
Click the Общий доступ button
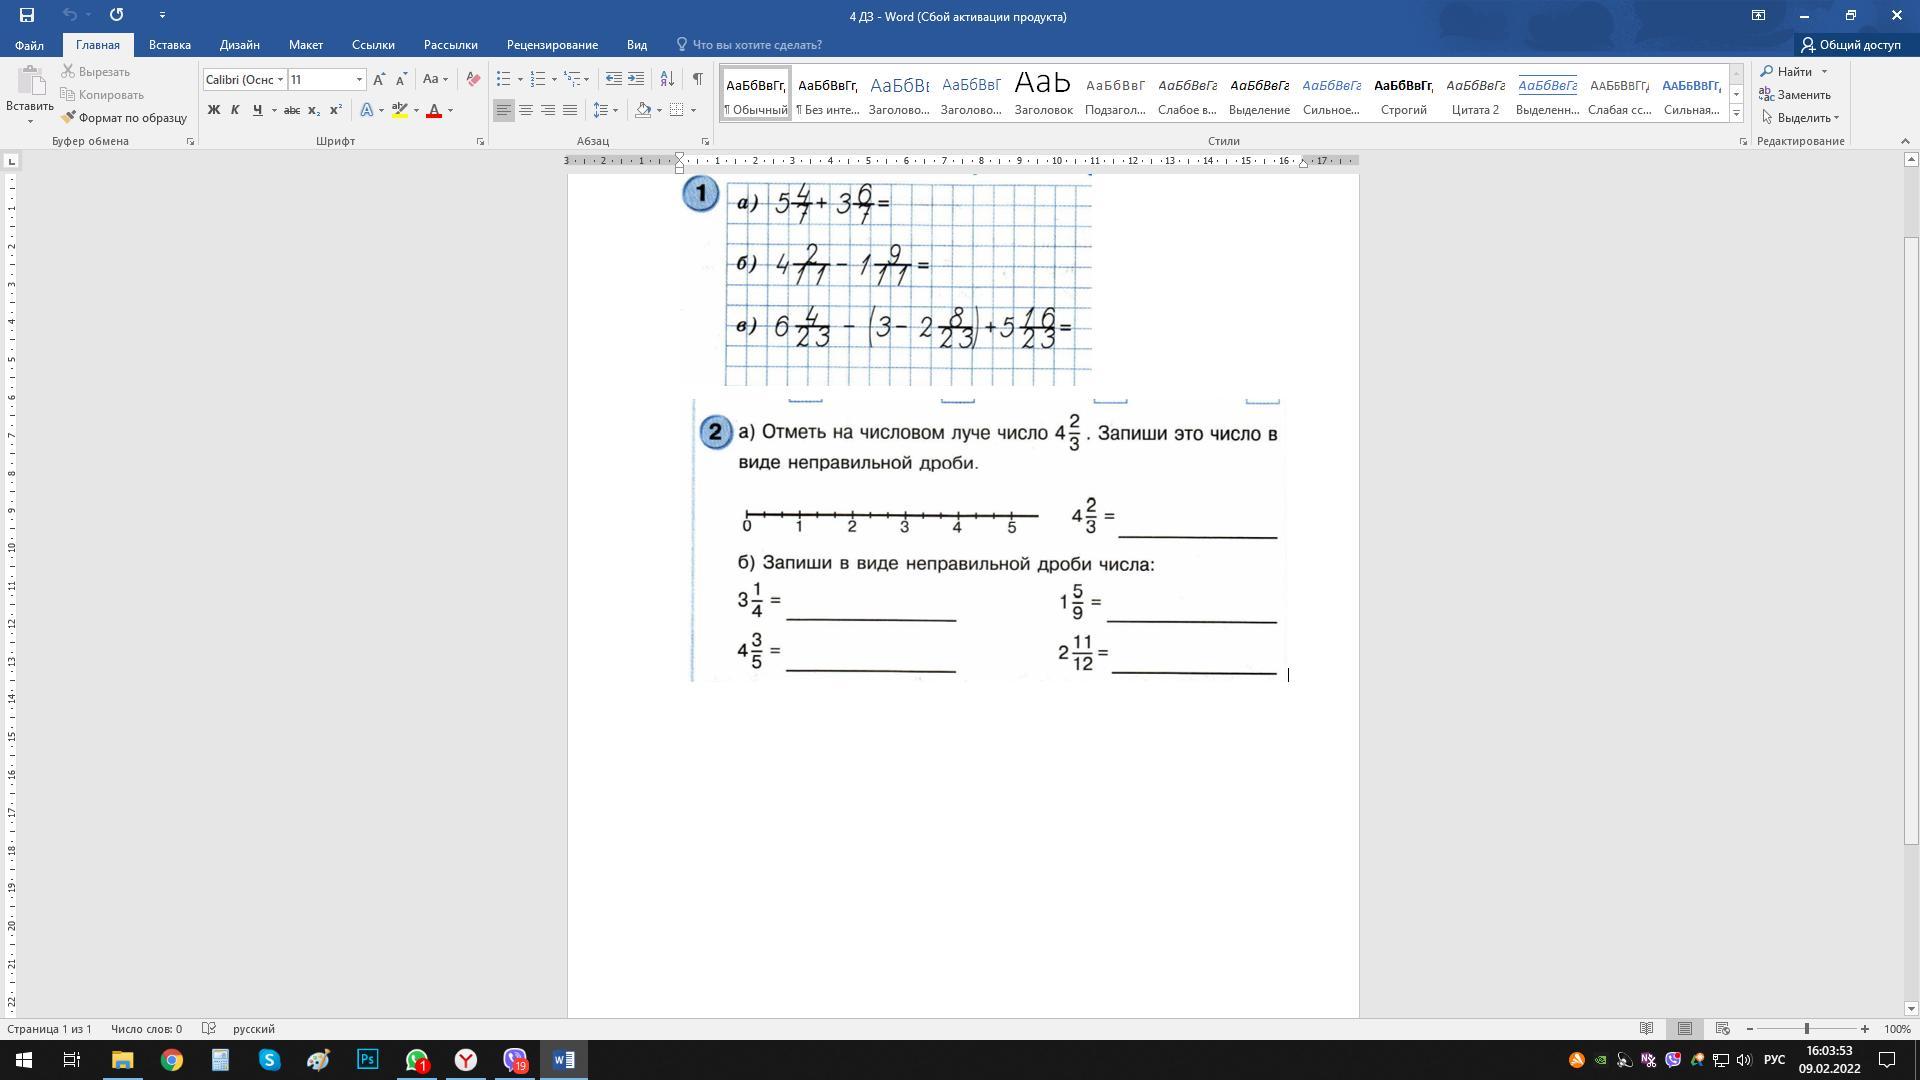[x=1850, y=45]
